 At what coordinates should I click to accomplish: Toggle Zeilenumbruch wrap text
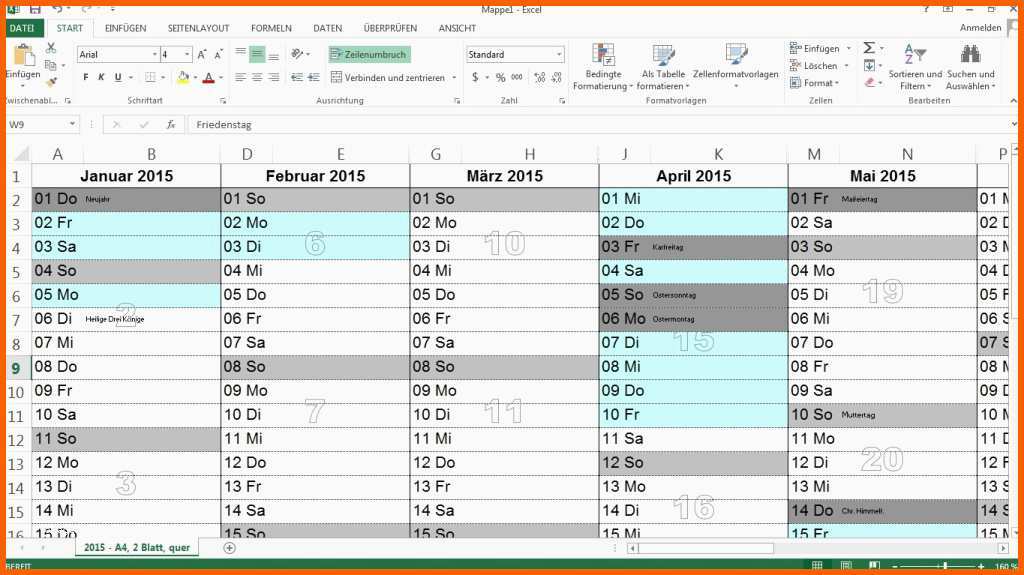click(x=370, y=55)
